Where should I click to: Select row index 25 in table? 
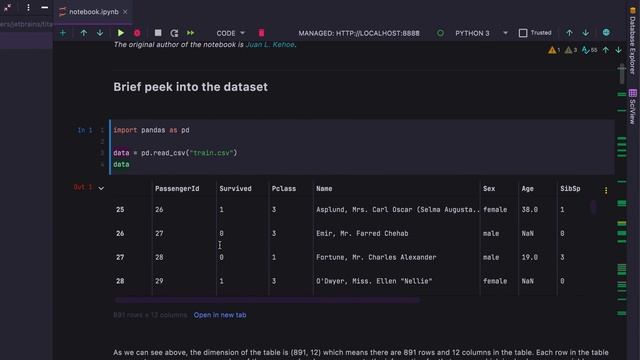pos(120,209)
